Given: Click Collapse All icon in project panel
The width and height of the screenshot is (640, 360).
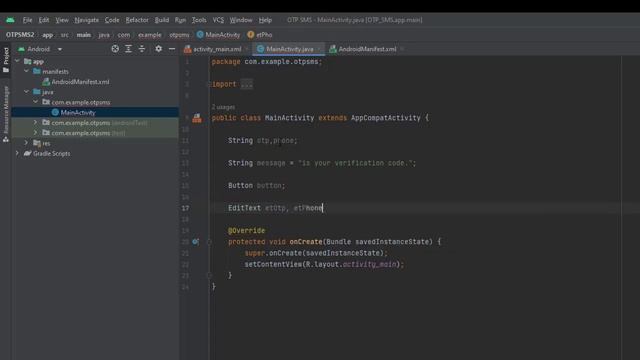Looking at the screenshot, I should point(142,49).
